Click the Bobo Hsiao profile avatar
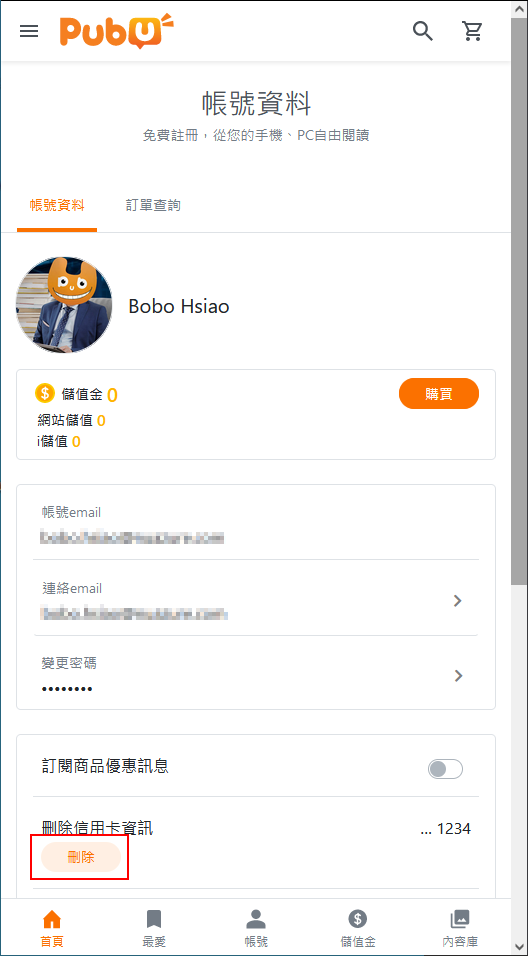528x956 pixels. 64,305
